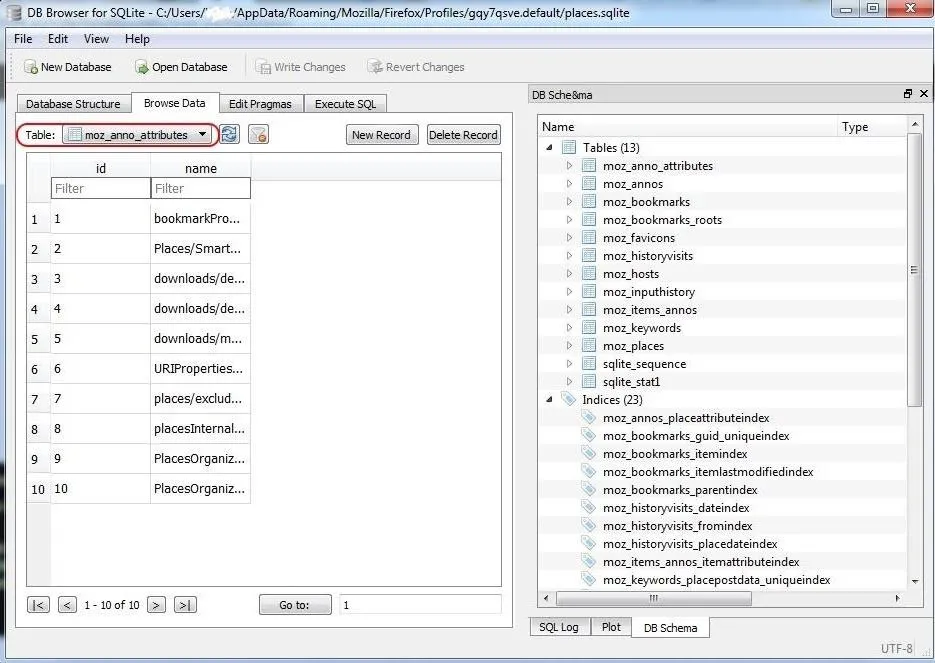Click the name column Filter field
Image resolution: width=935 pixels, height=663 pixels.
click(x=201, y=188)
